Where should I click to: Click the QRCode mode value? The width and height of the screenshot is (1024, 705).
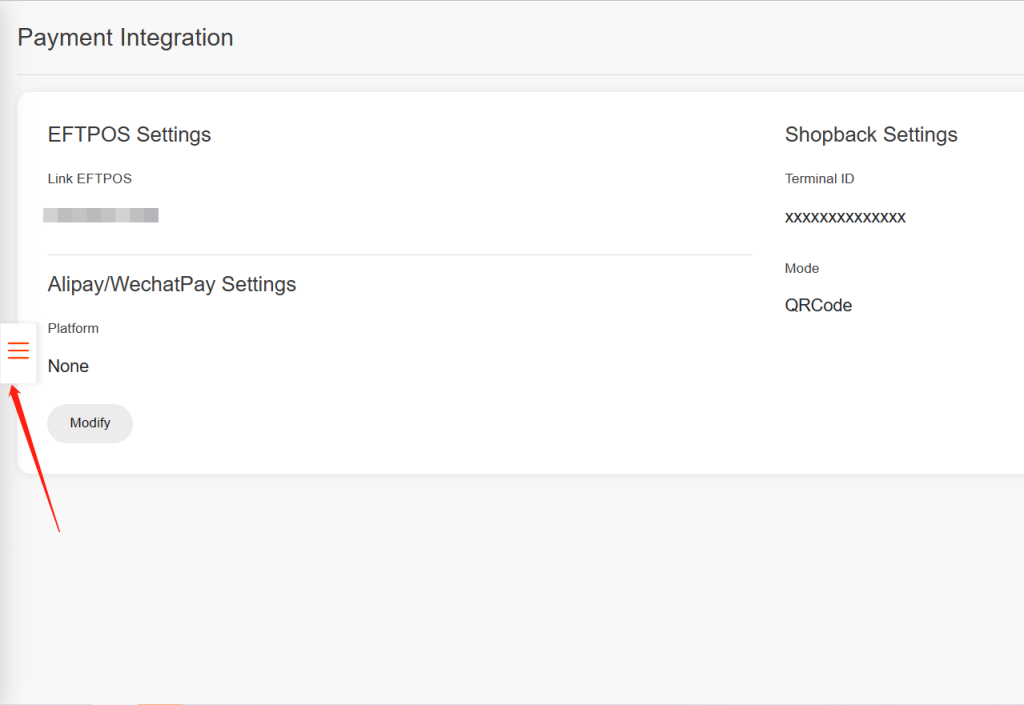(x=818, y=305)
